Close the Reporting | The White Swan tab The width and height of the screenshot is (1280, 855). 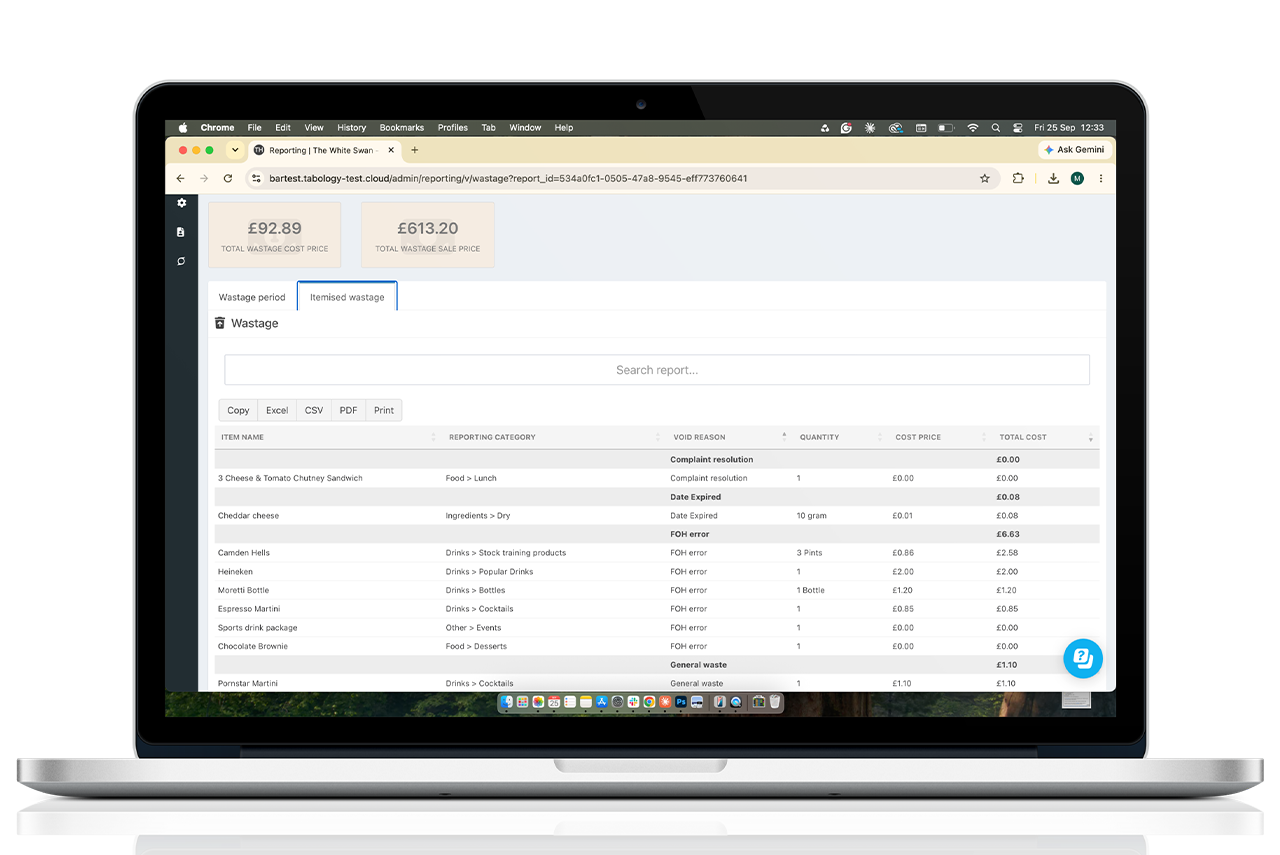pos(390,150)
